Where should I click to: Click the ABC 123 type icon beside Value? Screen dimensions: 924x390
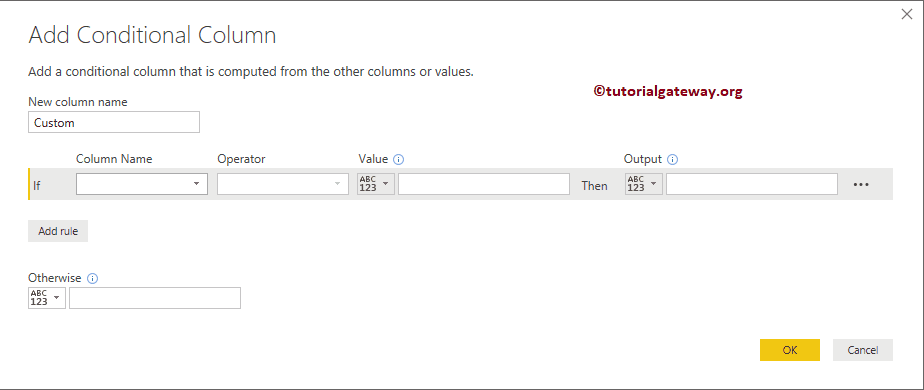click(367, 184)
